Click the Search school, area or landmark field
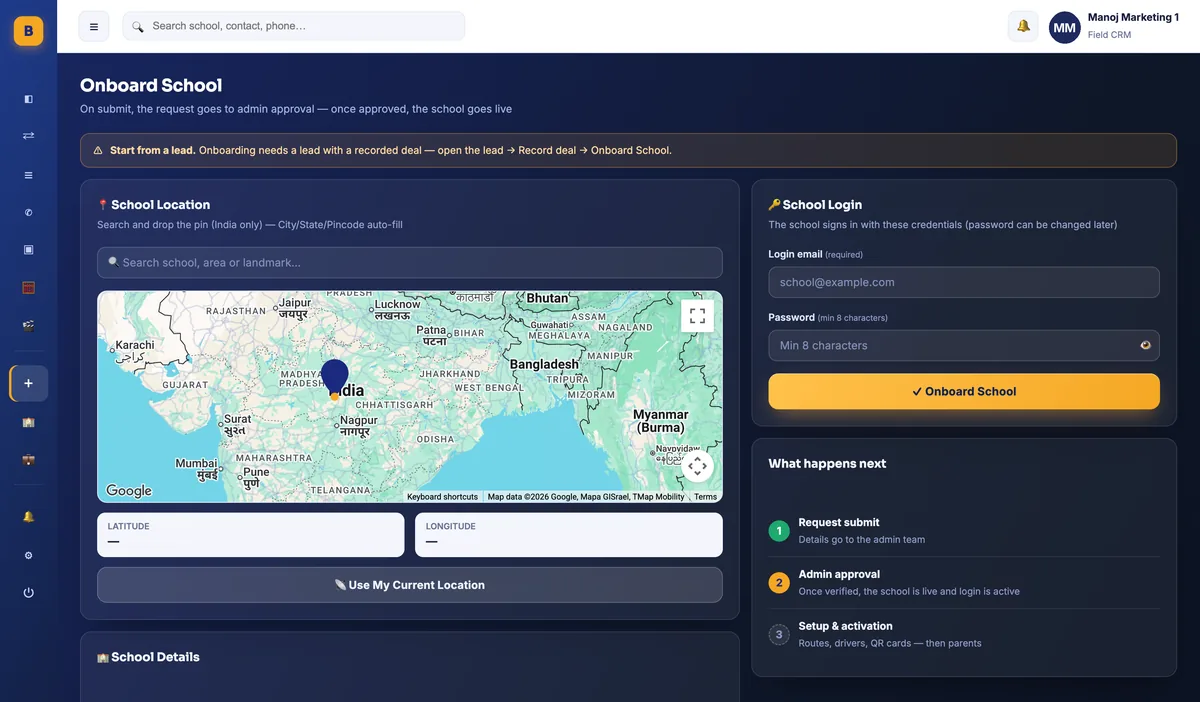 coord(410,262)
